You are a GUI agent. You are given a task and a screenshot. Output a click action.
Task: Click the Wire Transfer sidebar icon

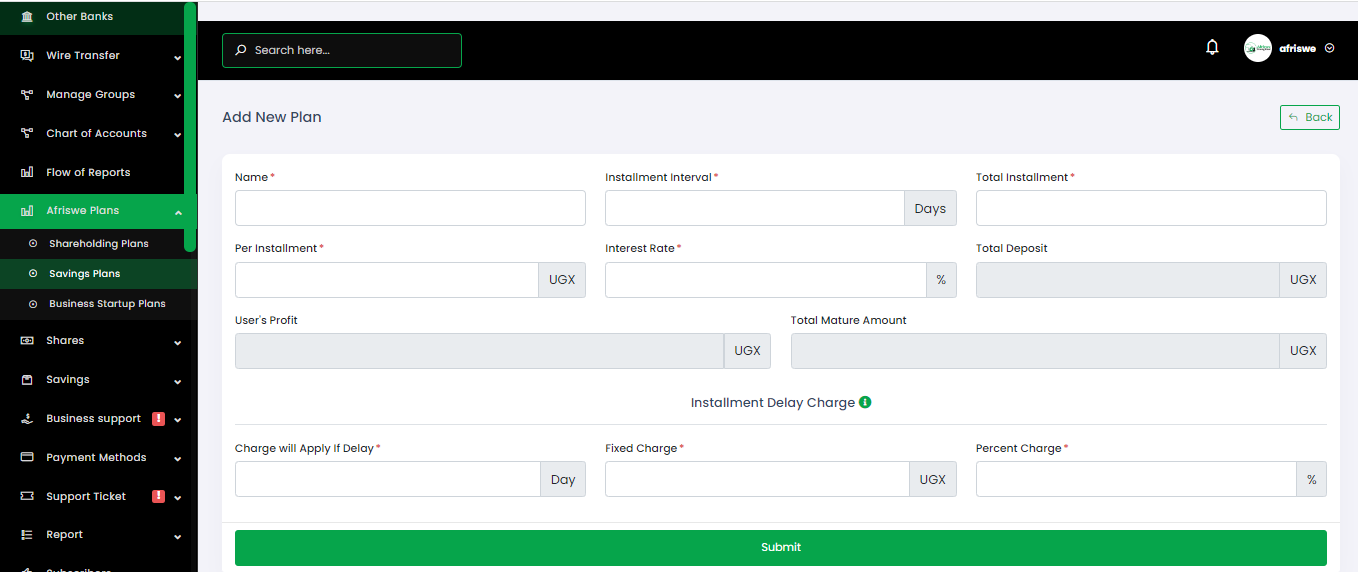click(27, 56)
